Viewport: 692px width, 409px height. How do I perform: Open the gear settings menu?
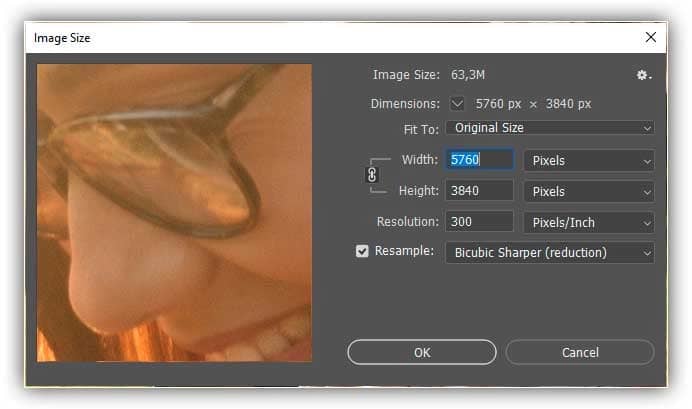pyautogui.click(x=643, y=75)
